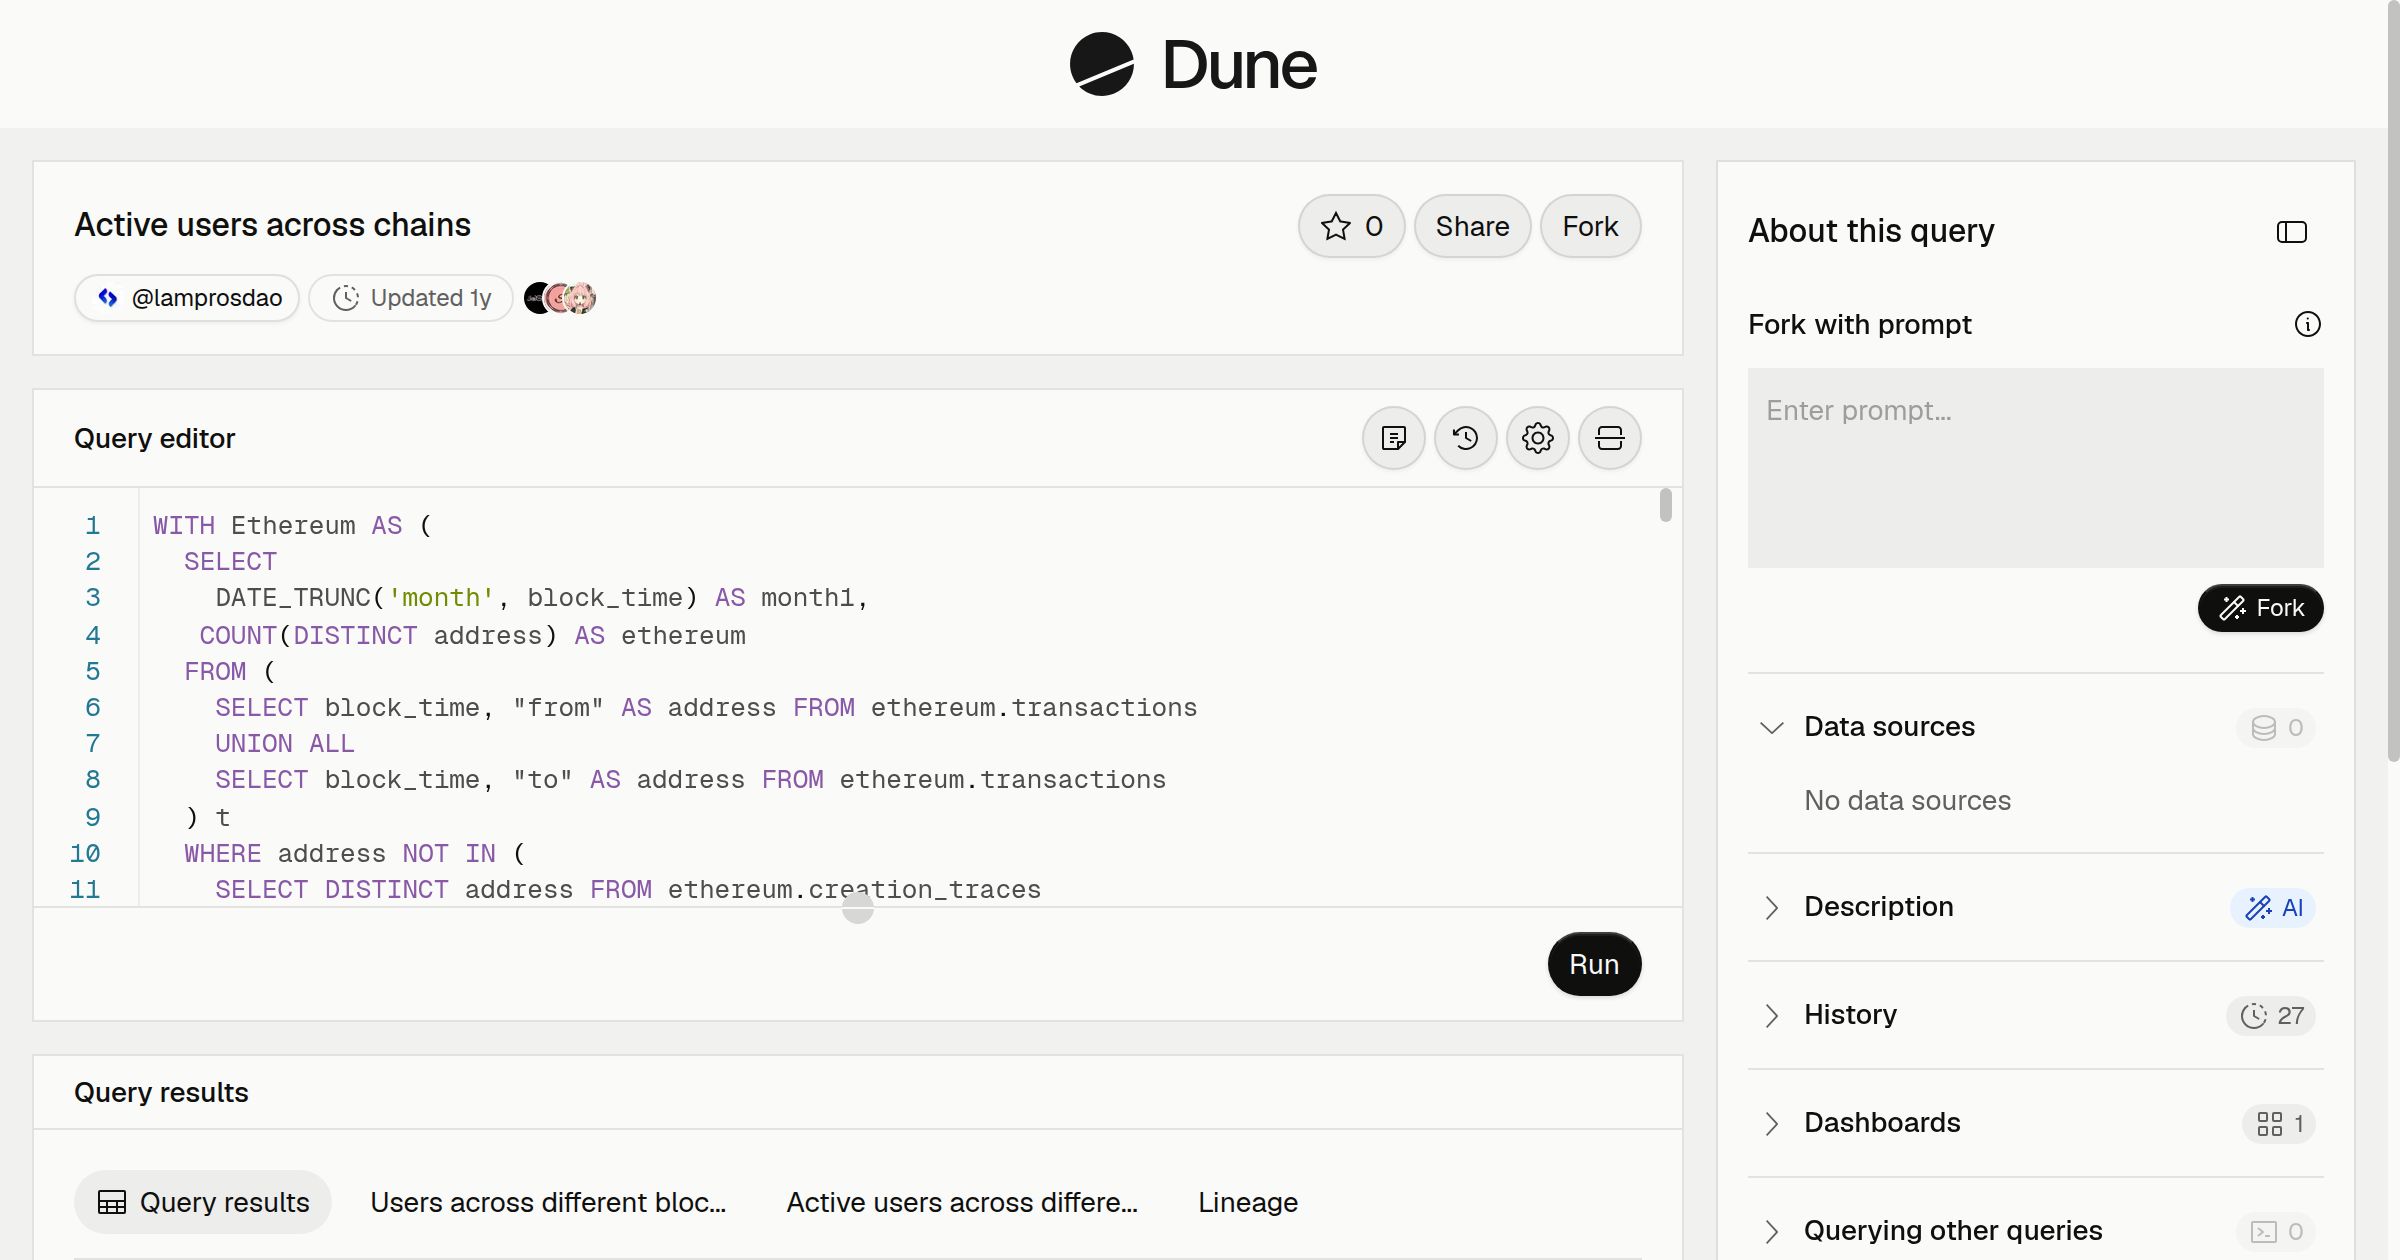Screen dimensions: 2400x1260
Task: Open query settings gear icon
Action: [x=1538, y=438]
